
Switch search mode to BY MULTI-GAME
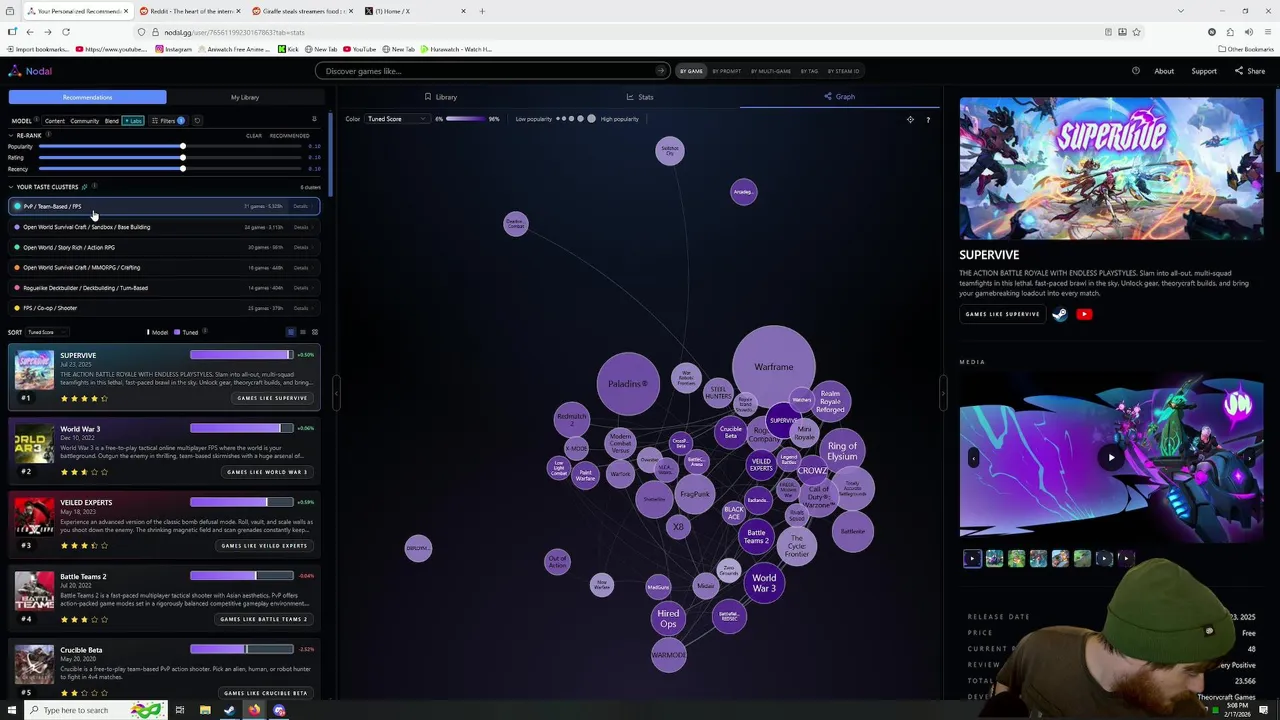771,71
